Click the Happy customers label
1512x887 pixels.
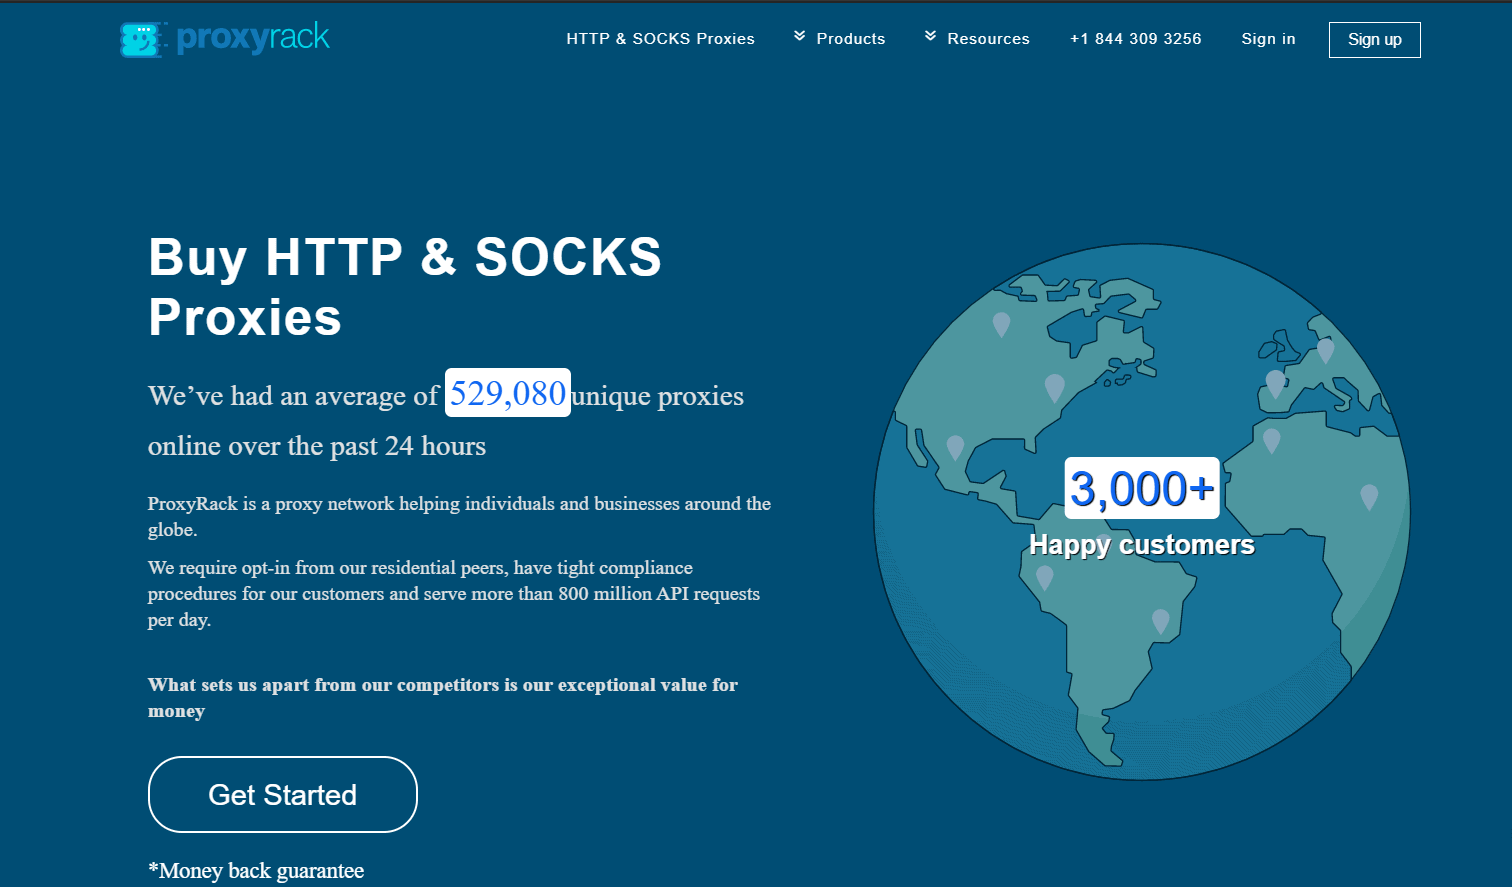[x=1142, y=545]
